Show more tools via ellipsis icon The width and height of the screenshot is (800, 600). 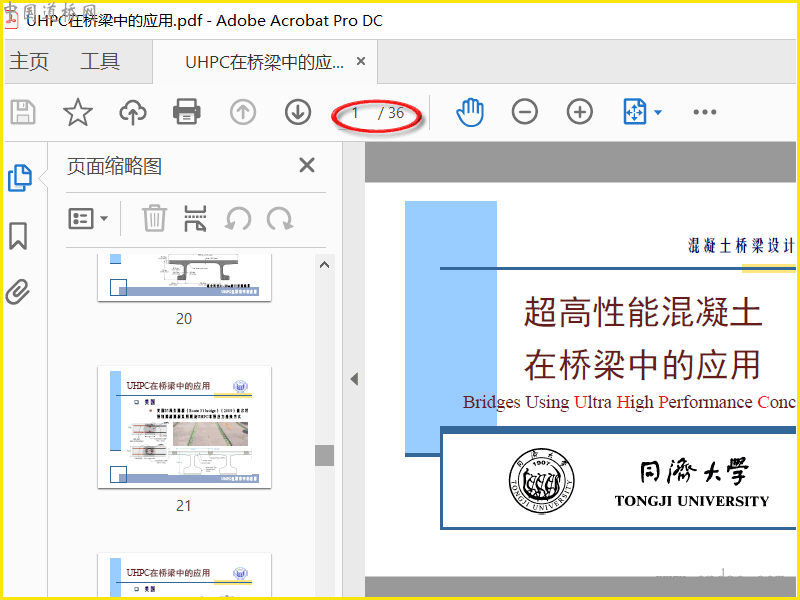click(705, 112)
